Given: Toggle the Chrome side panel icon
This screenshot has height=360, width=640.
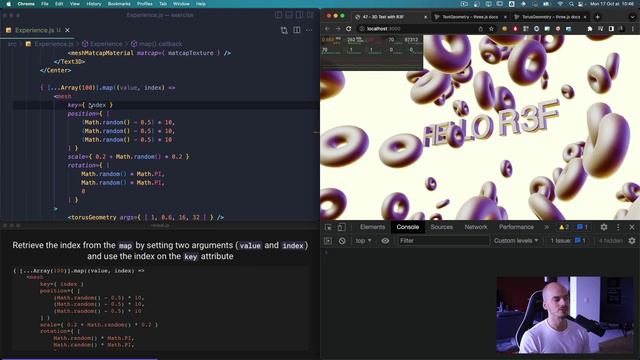Looking at the screenshot, I should pos(611,29).
